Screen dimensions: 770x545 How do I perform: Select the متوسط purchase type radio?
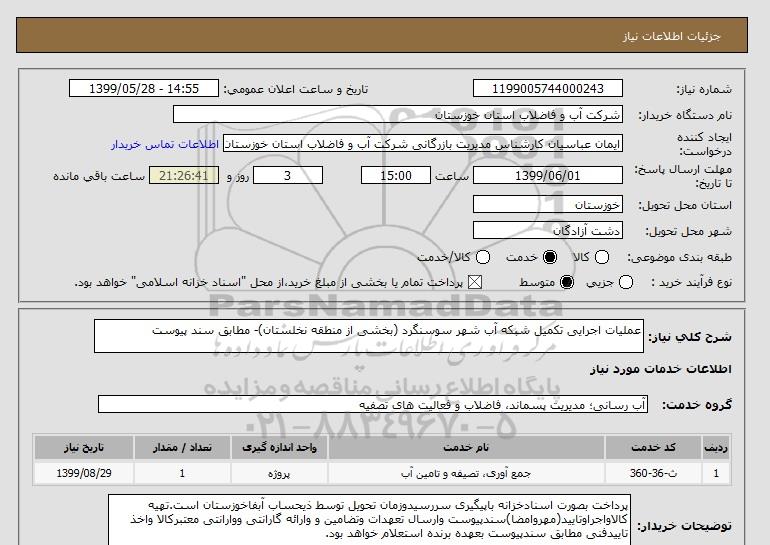(x=567, y=282)
